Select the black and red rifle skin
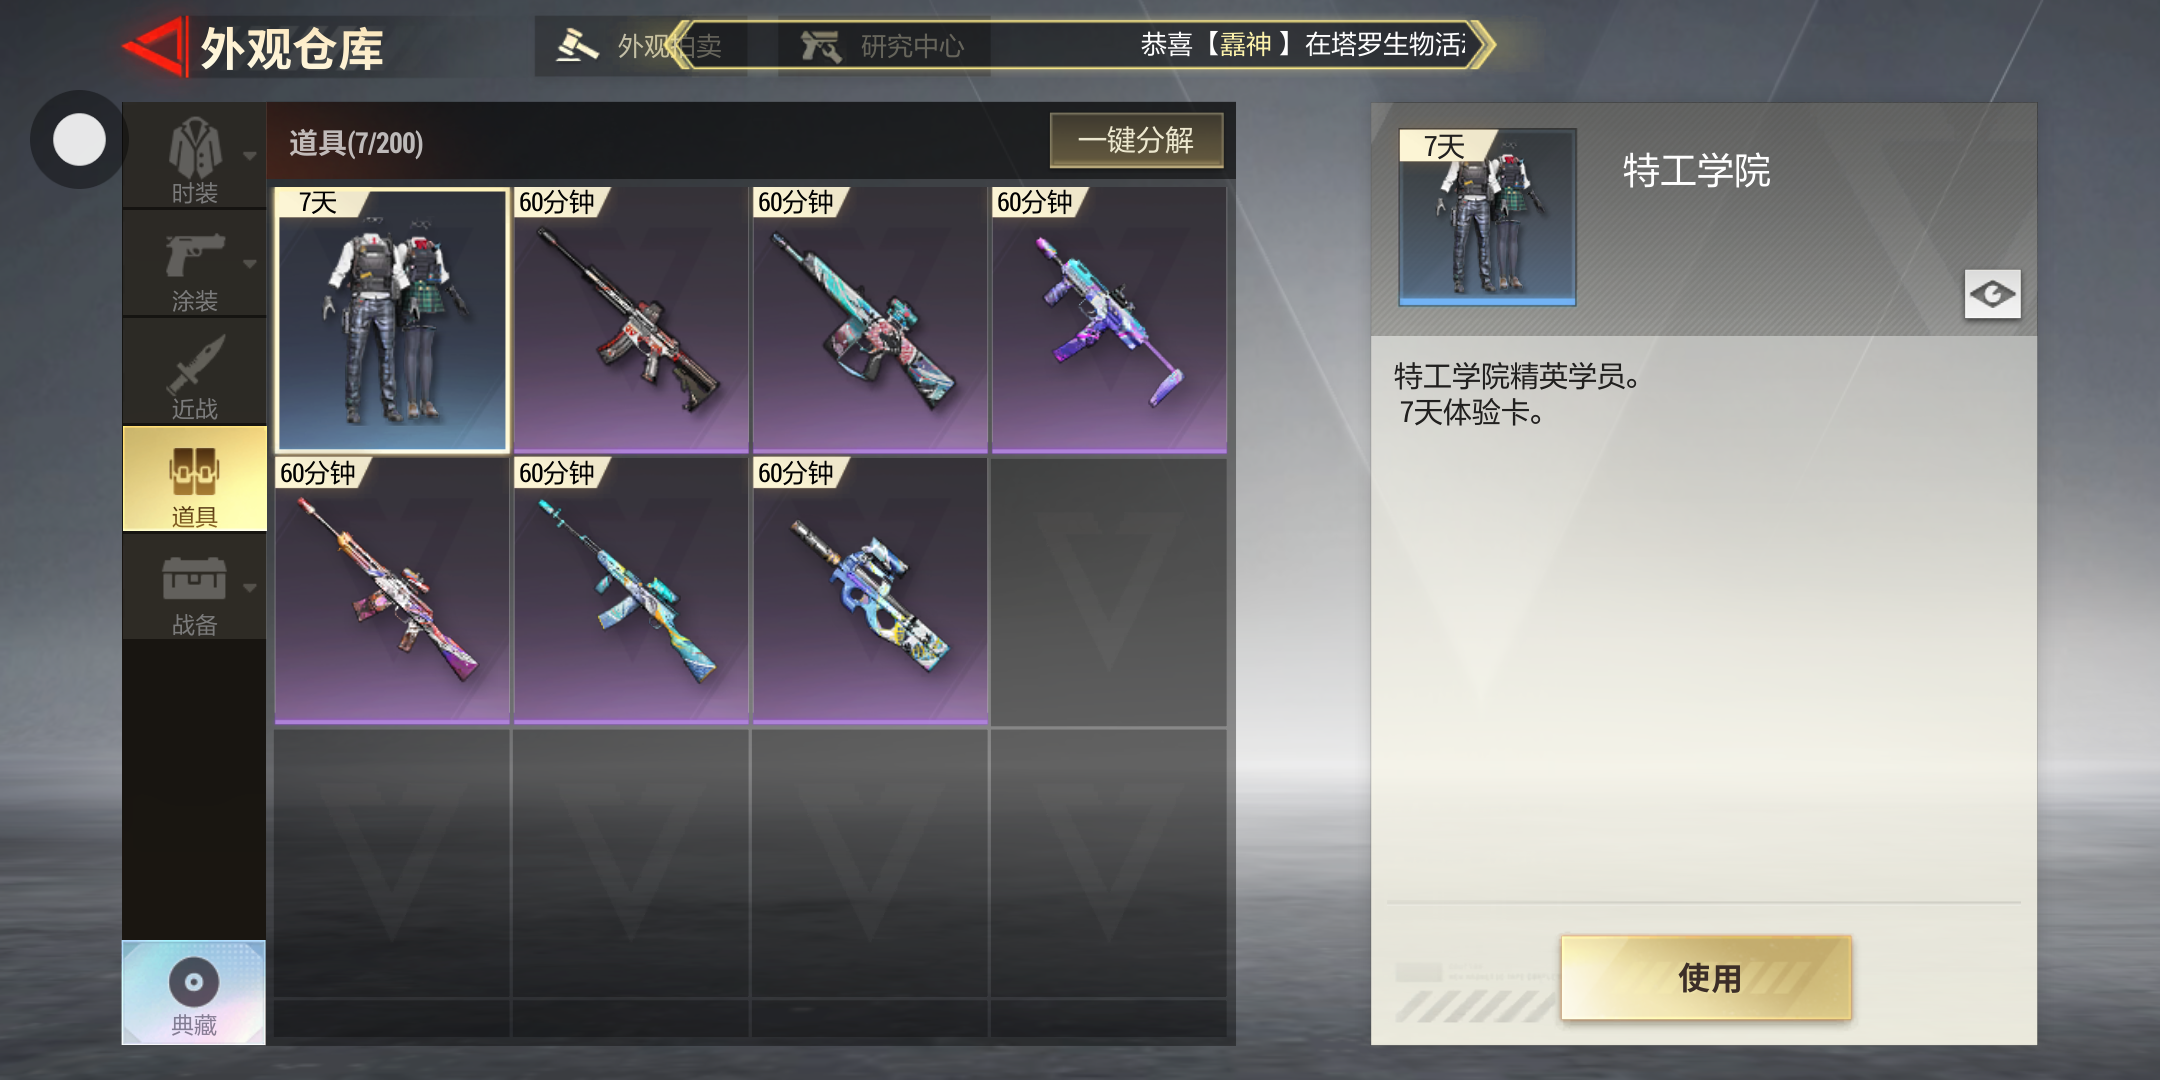This screenshot has width=2160, height=1080. (631, 320)
